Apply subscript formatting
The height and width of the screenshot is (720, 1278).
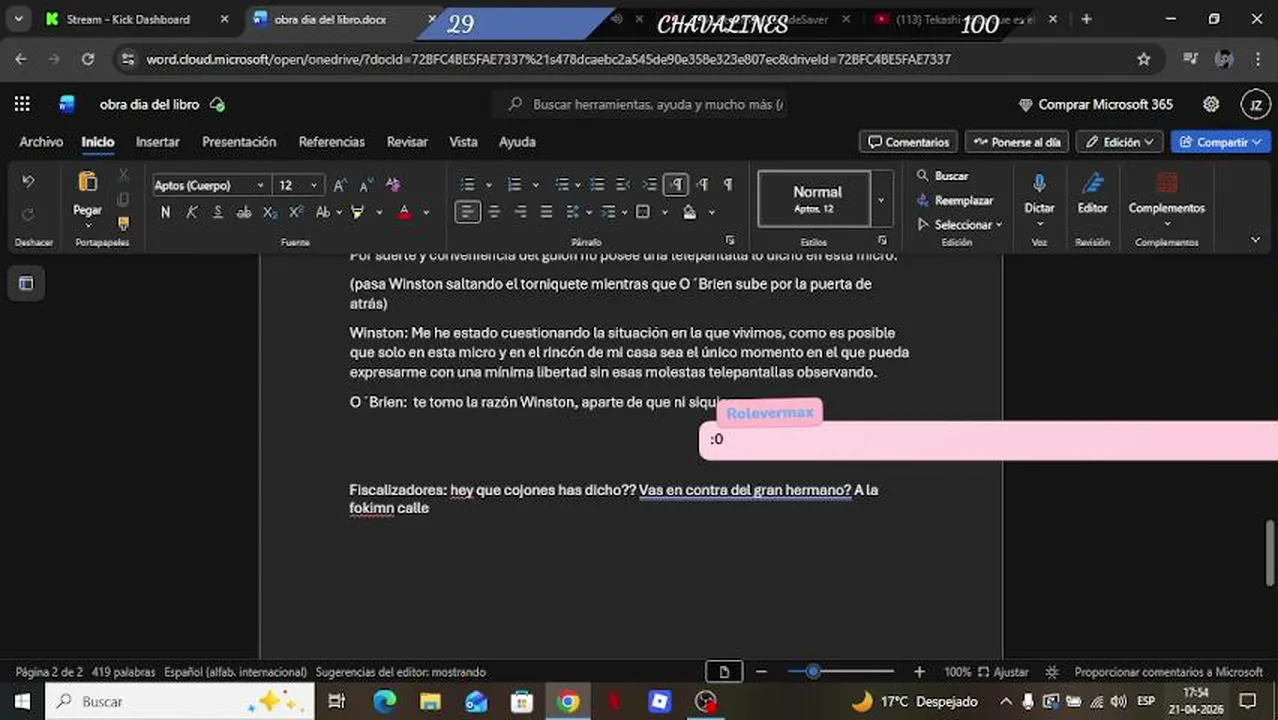[270, 212]
